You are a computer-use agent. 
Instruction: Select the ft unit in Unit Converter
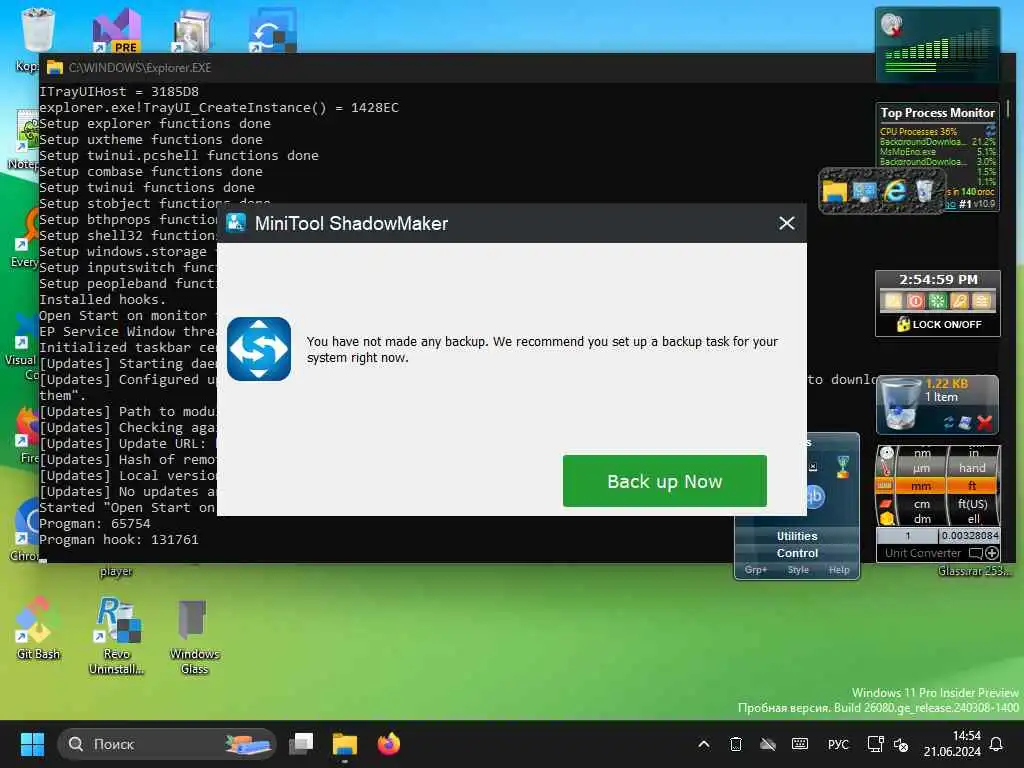(972, 486)
